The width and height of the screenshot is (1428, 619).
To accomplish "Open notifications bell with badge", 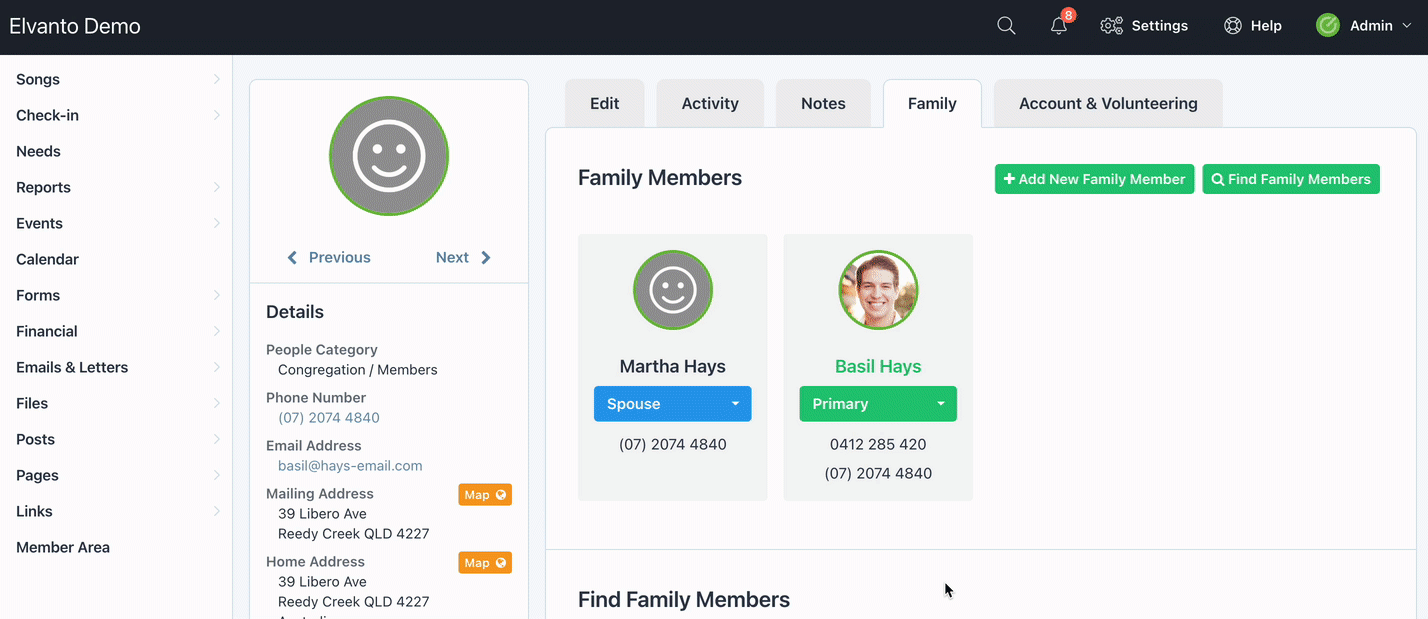I will point(1059,26).
